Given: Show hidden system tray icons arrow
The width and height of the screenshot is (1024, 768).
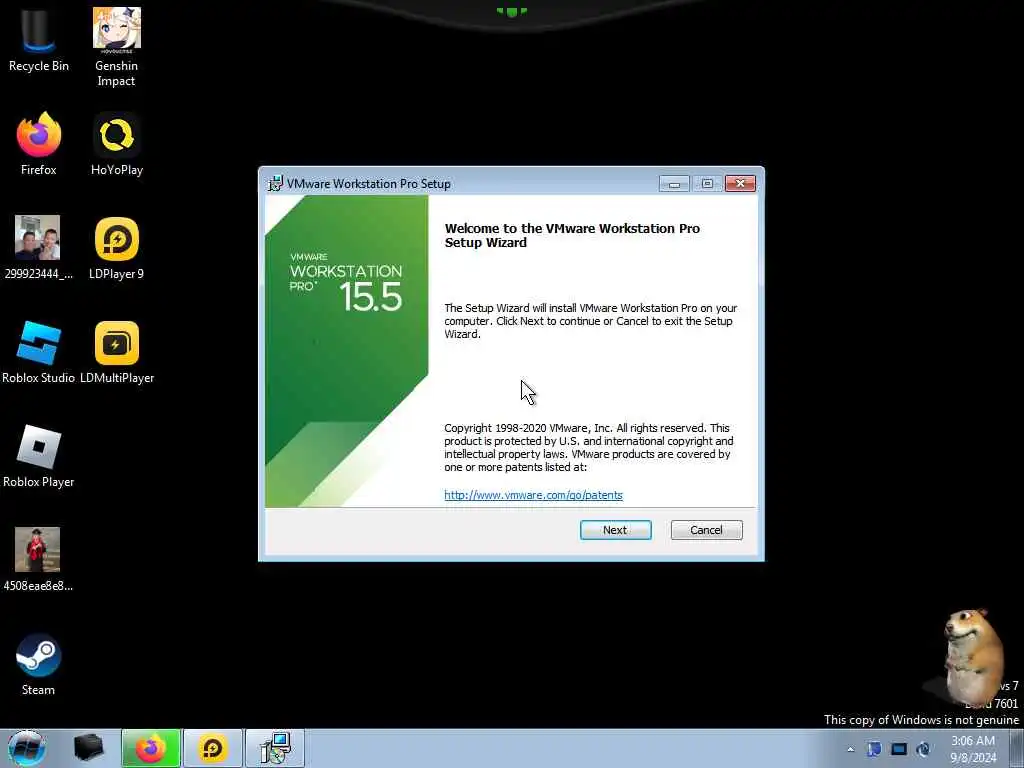Looking at the screenshot, I should click(x=850, y=749).
